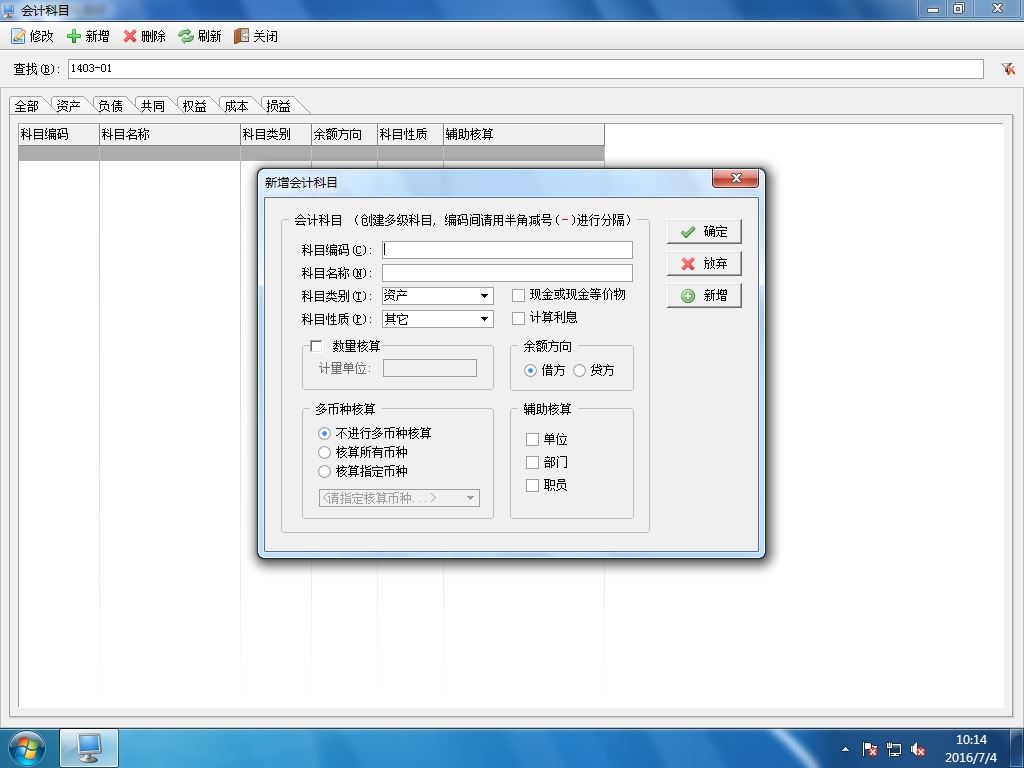Check the 单位 auxiliary accounting box
Screen dimensions: 1024x768
[x=532, y=440]
